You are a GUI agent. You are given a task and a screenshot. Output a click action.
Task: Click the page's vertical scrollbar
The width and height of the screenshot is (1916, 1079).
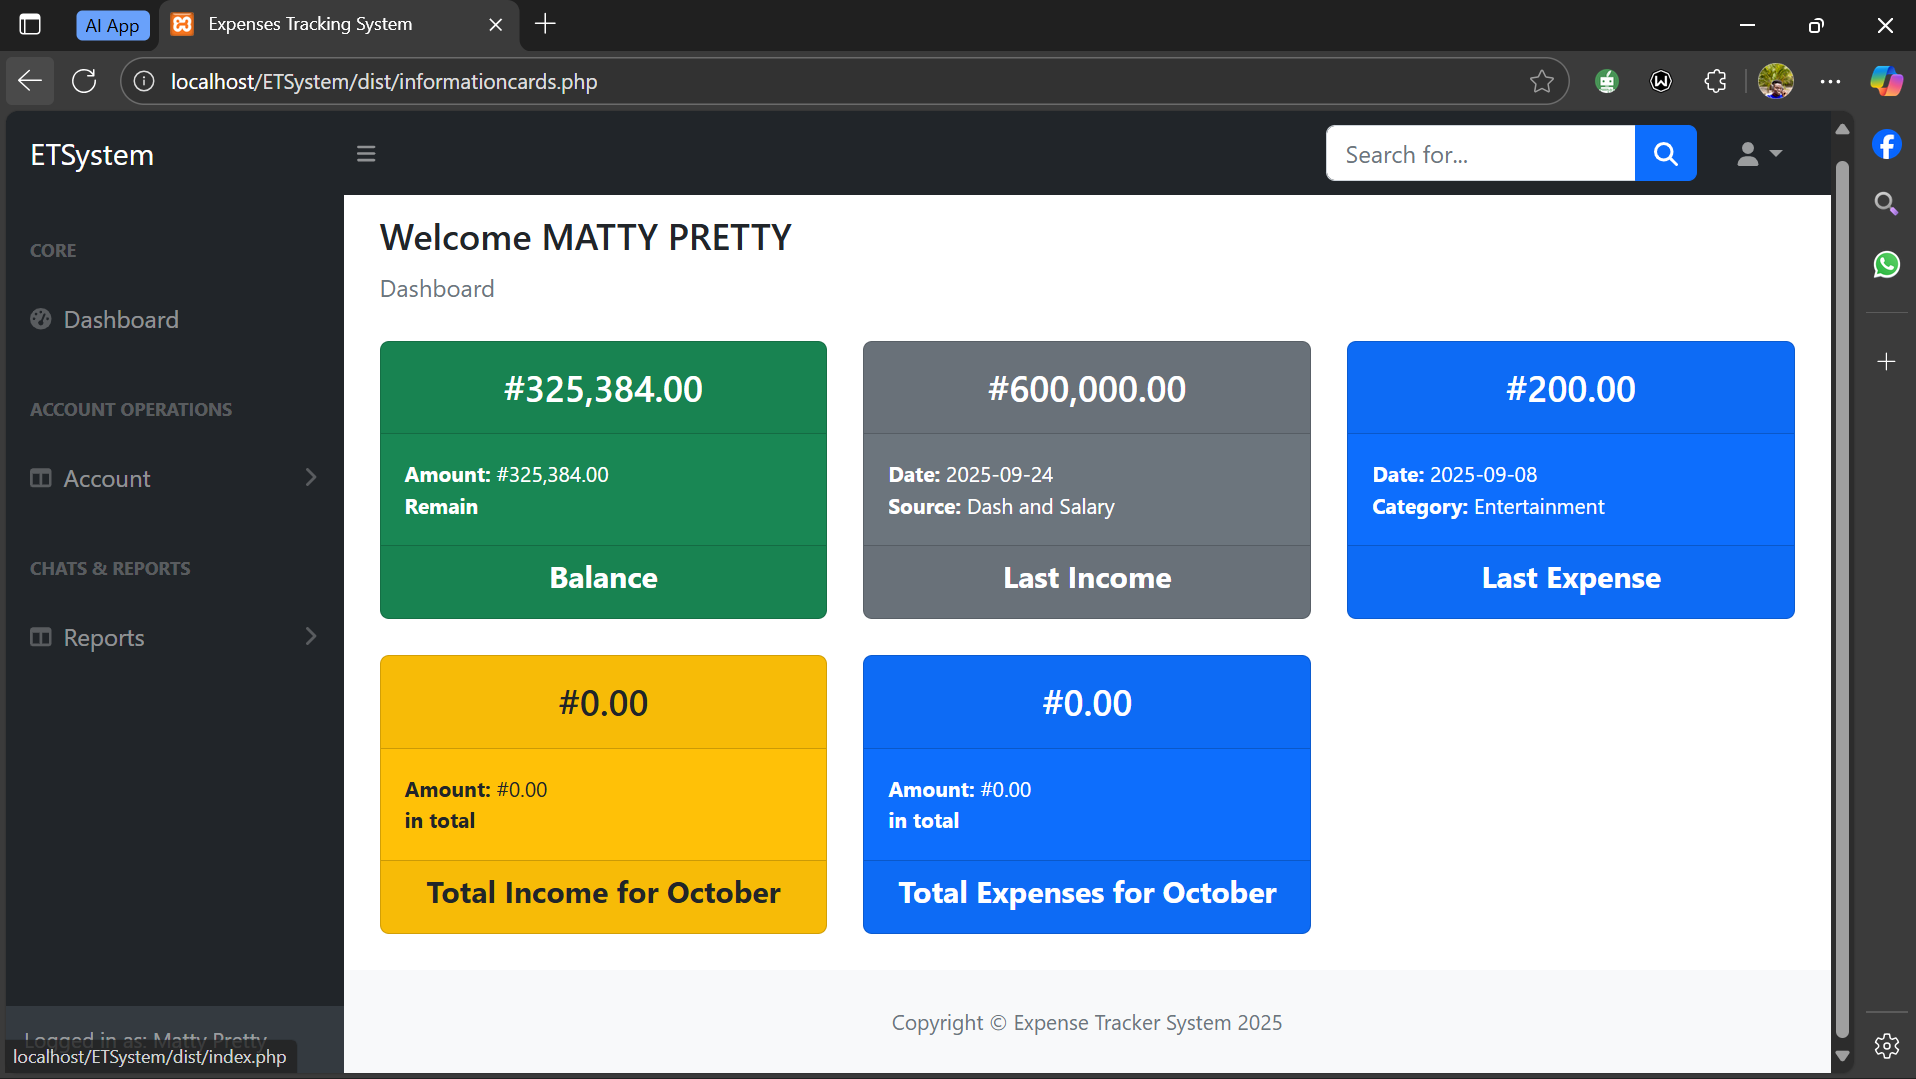(x=1842, y=600)
